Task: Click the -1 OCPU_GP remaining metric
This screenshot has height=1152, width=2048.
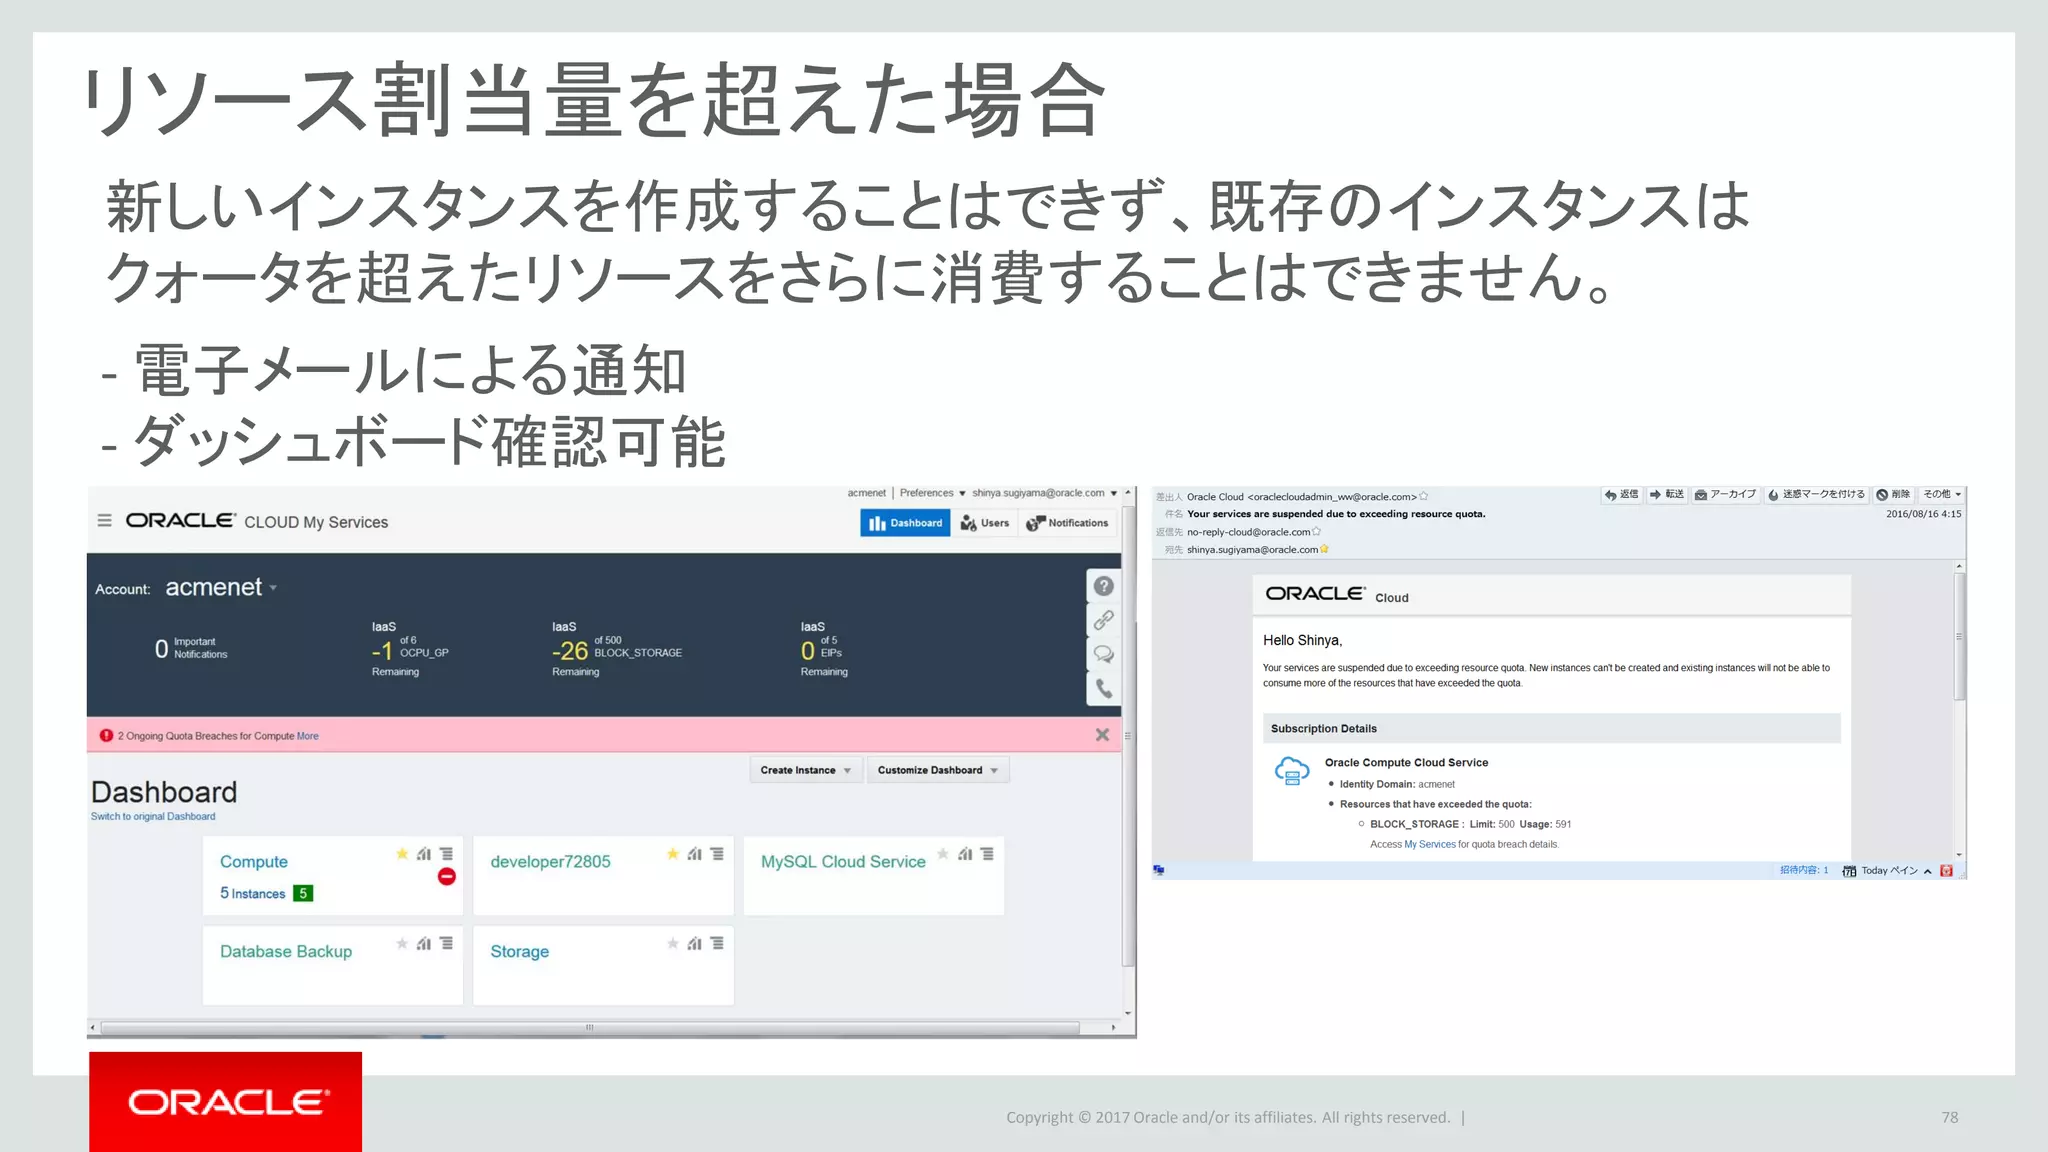Action: [x=410, y=649]
